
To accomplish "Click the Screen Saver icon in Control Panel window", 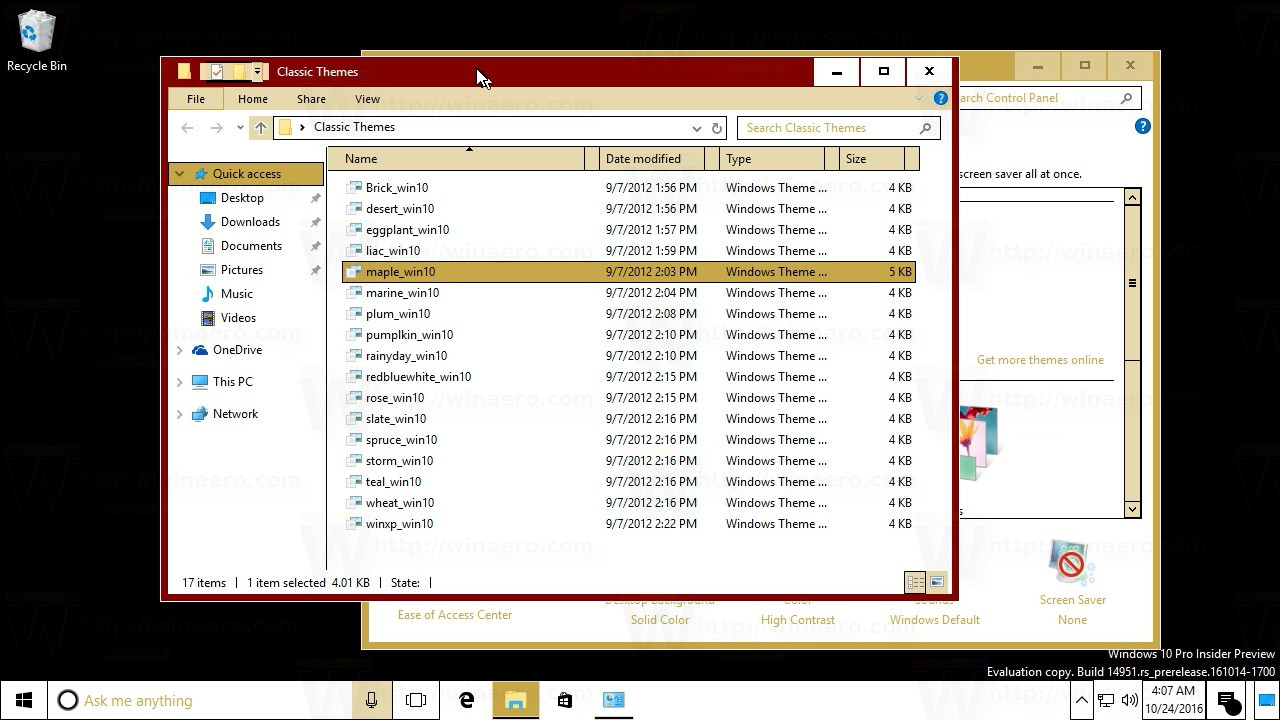I will 1071,563.
